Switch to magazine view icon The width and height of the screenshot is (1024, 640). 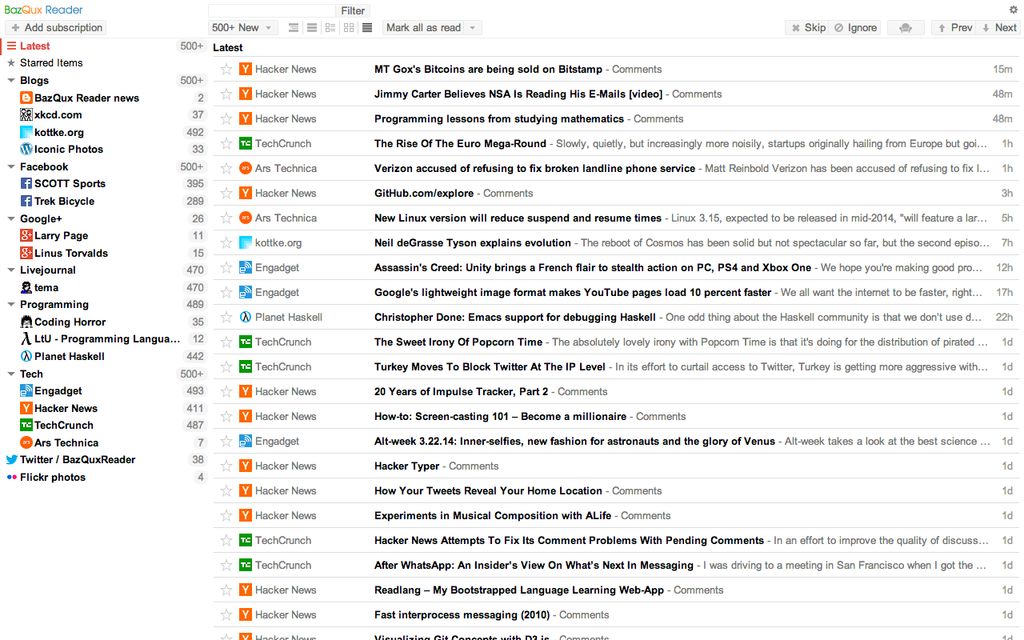coord(330,27)
